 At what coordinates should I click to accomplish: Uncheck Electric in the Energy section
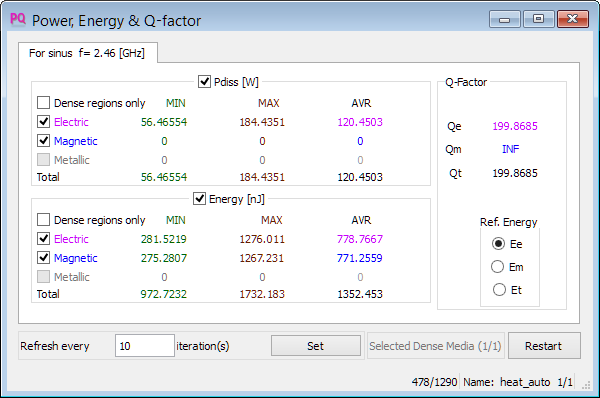43,239
